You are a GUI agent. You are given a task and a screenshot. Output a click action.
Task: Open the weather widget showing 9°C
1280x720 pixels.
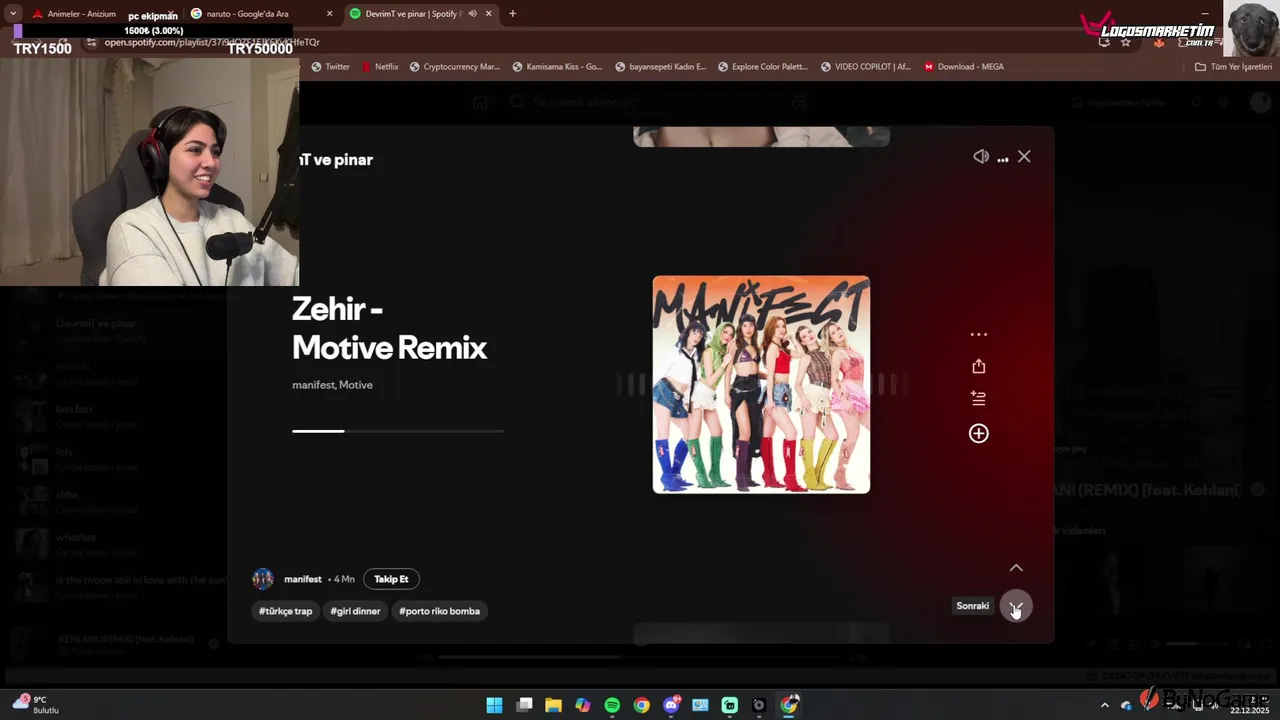pyautogui.click(x=36, y=704)
